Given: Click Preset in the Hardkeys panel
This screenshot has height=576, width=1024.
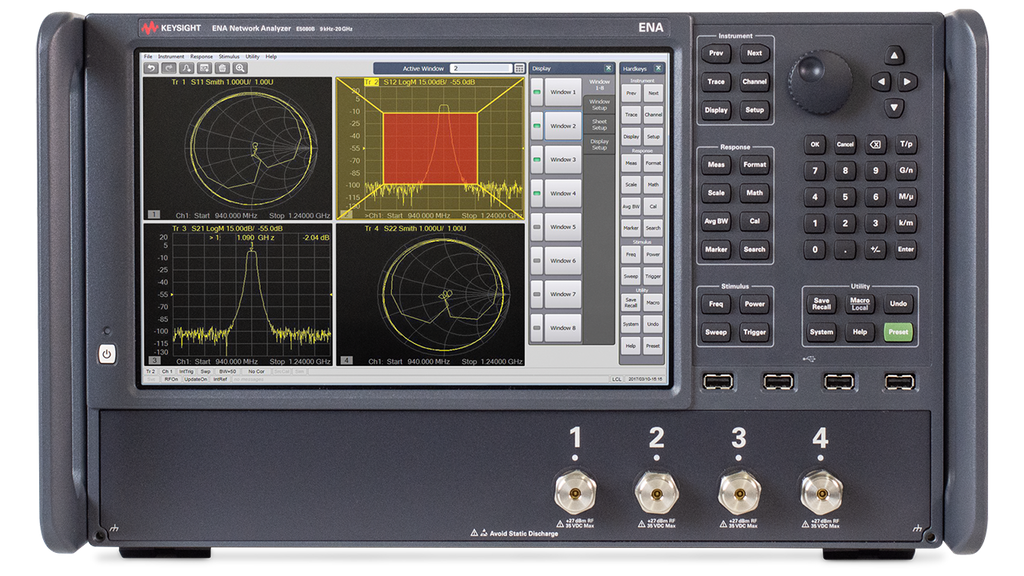Looking at the screenshot, I should pos(652,345).
